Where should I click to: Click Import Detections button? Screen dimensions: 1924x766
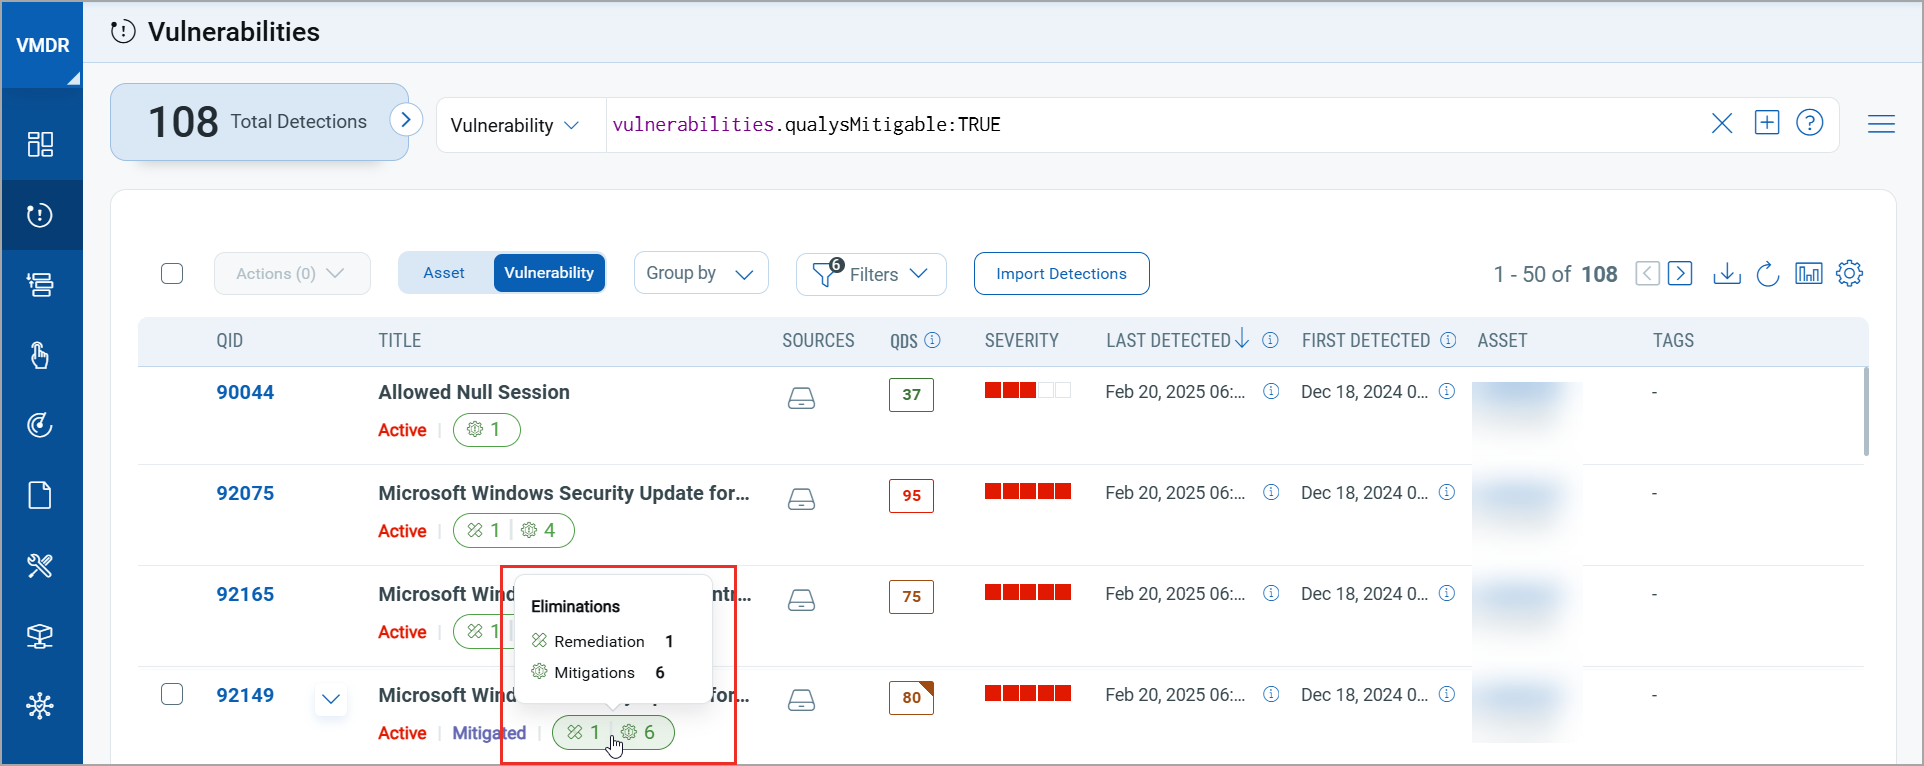point(1061,273)
